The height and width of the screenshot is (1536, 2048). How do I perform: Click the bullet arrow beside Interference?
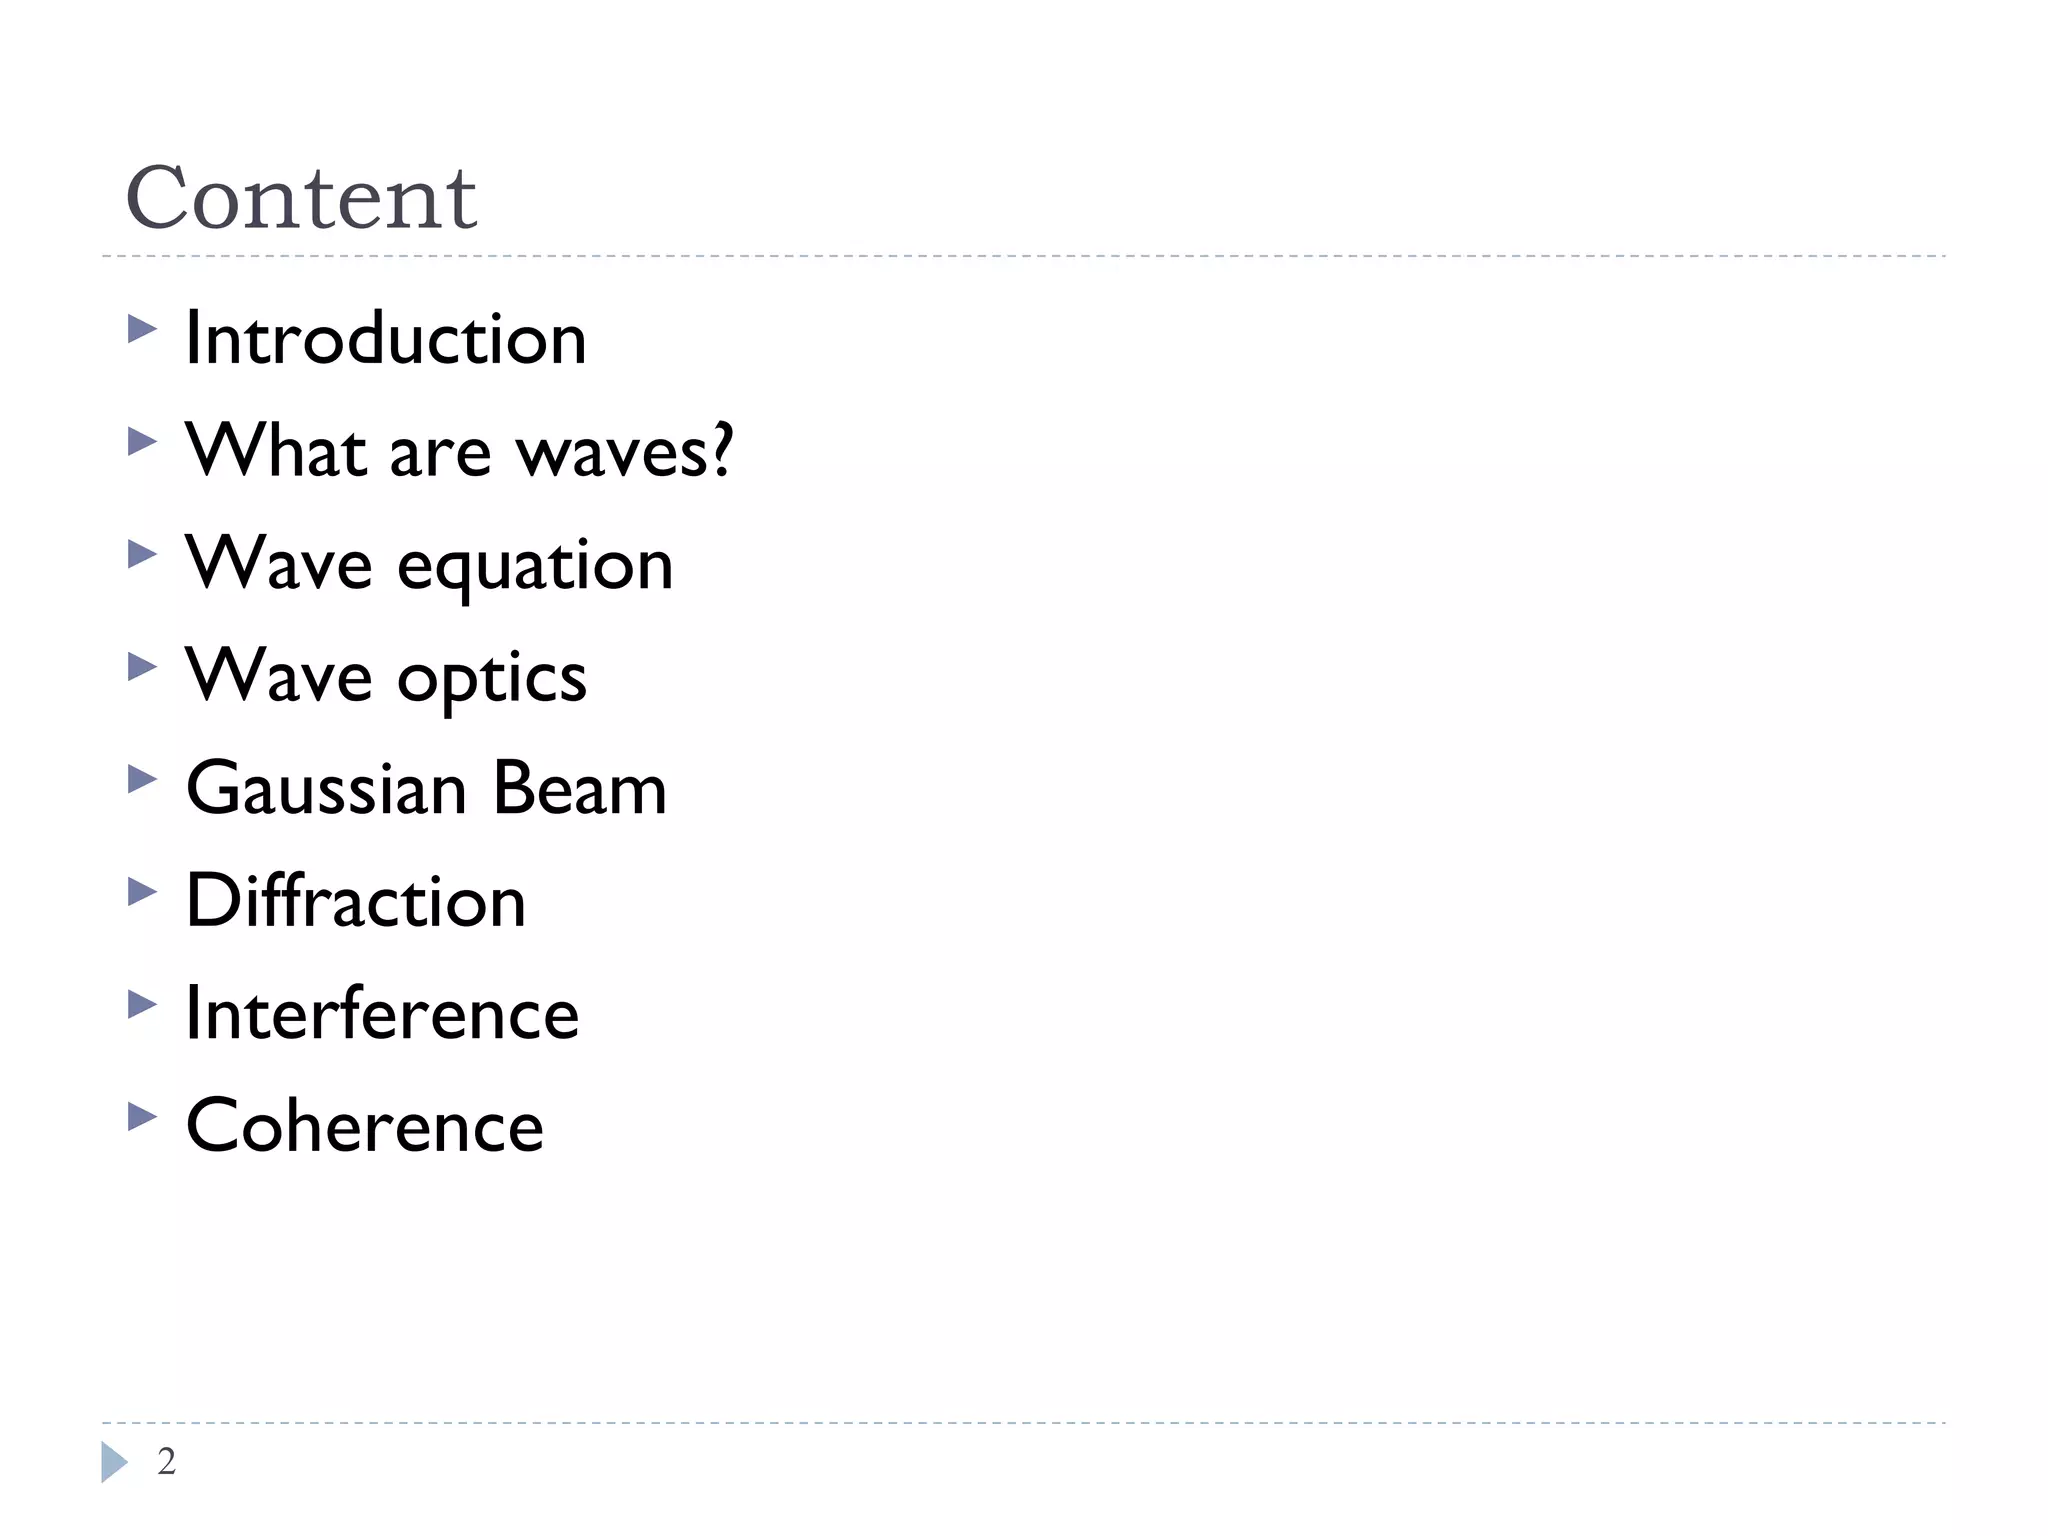(142, 1004)
